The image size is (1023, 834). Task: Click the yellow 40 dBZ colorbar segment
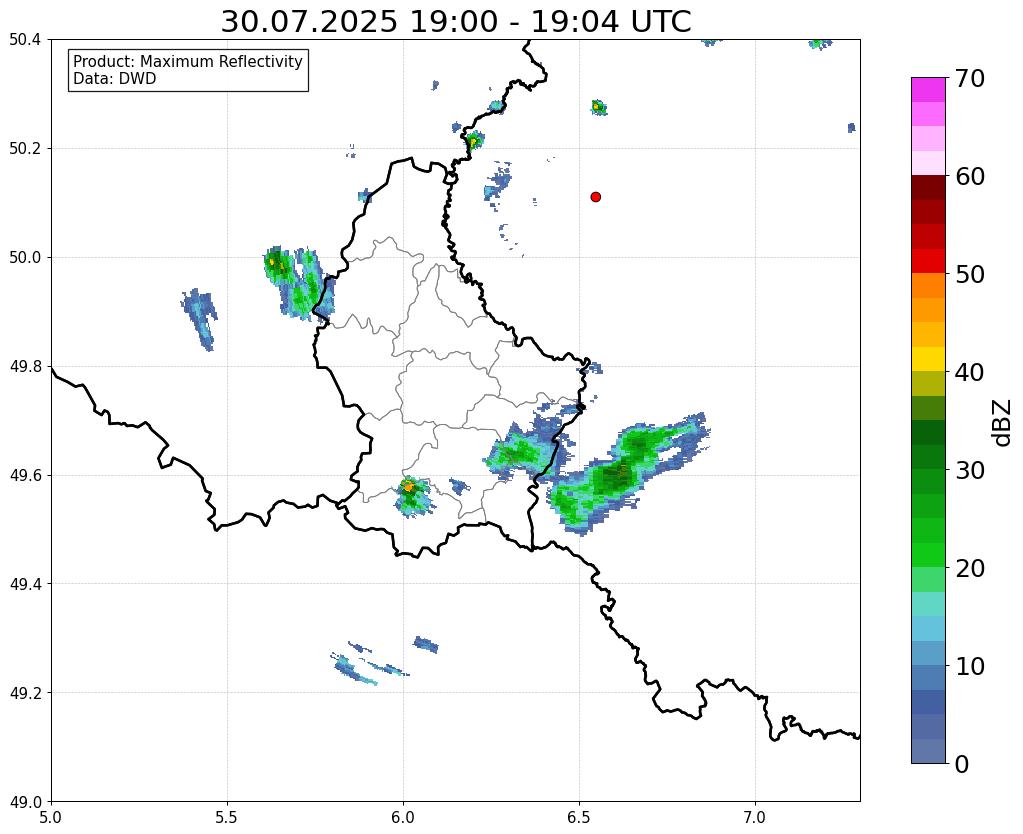pos(928,359)
